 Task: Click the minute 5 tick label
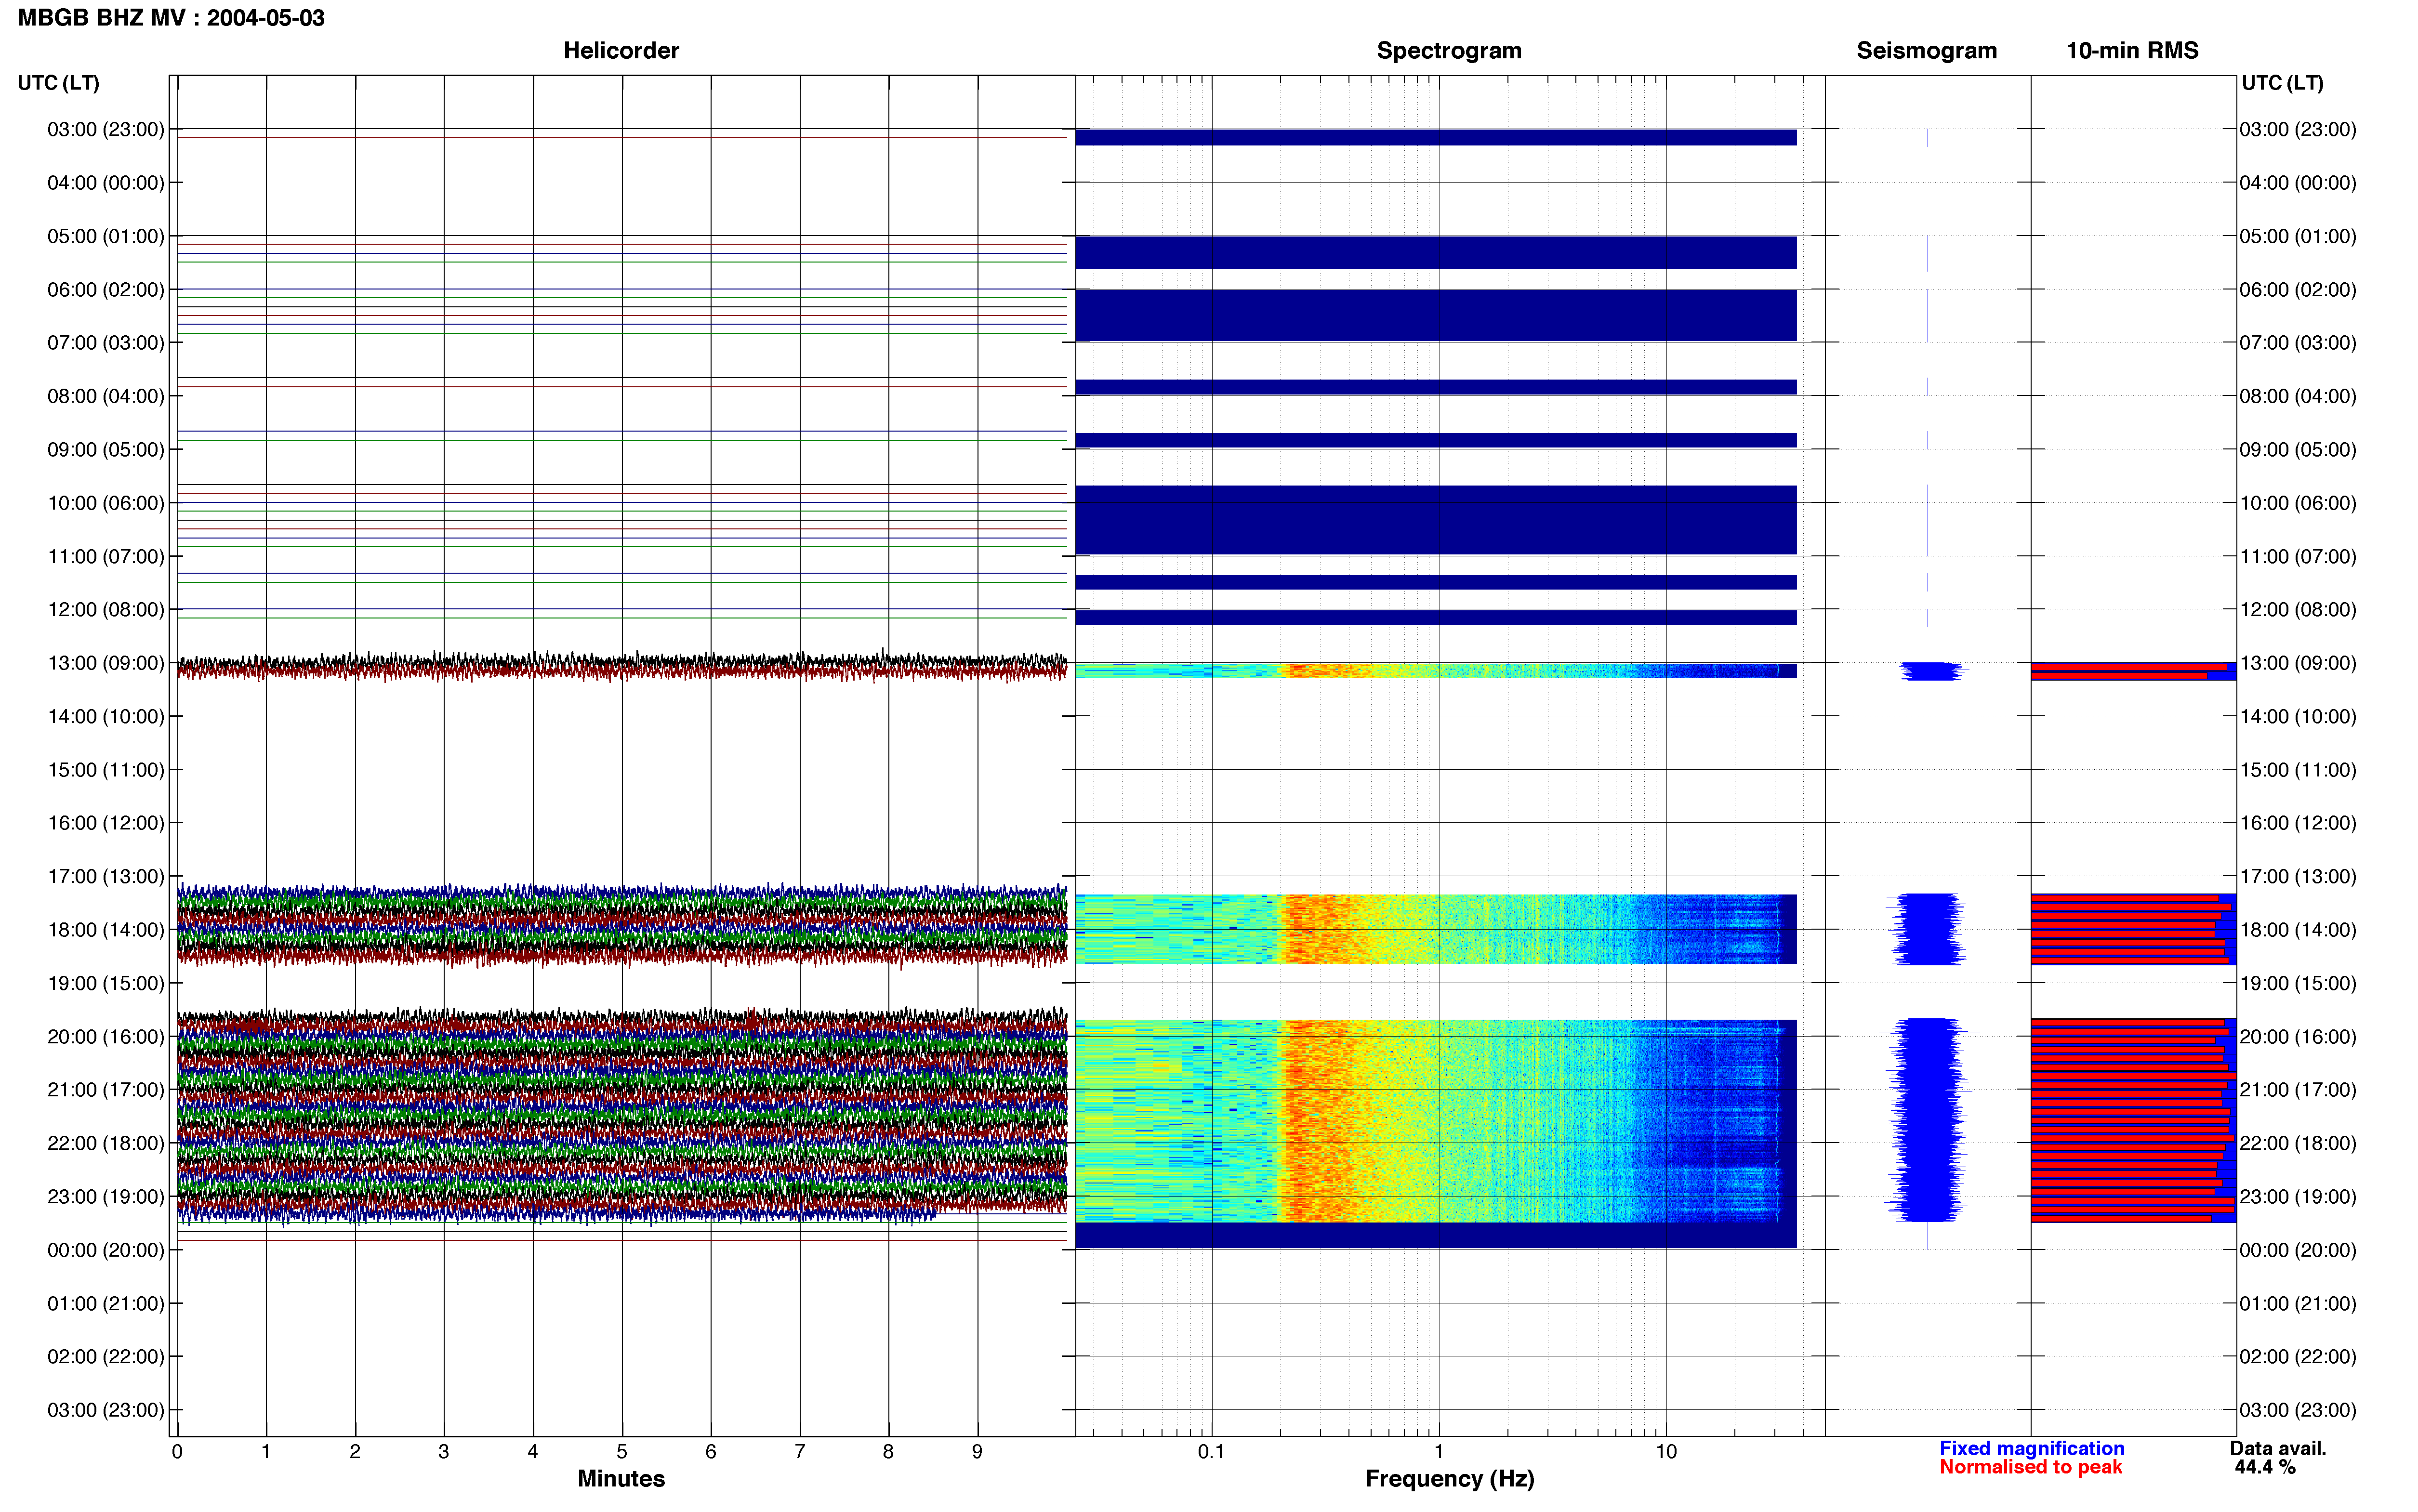[x=622, y=1452]
